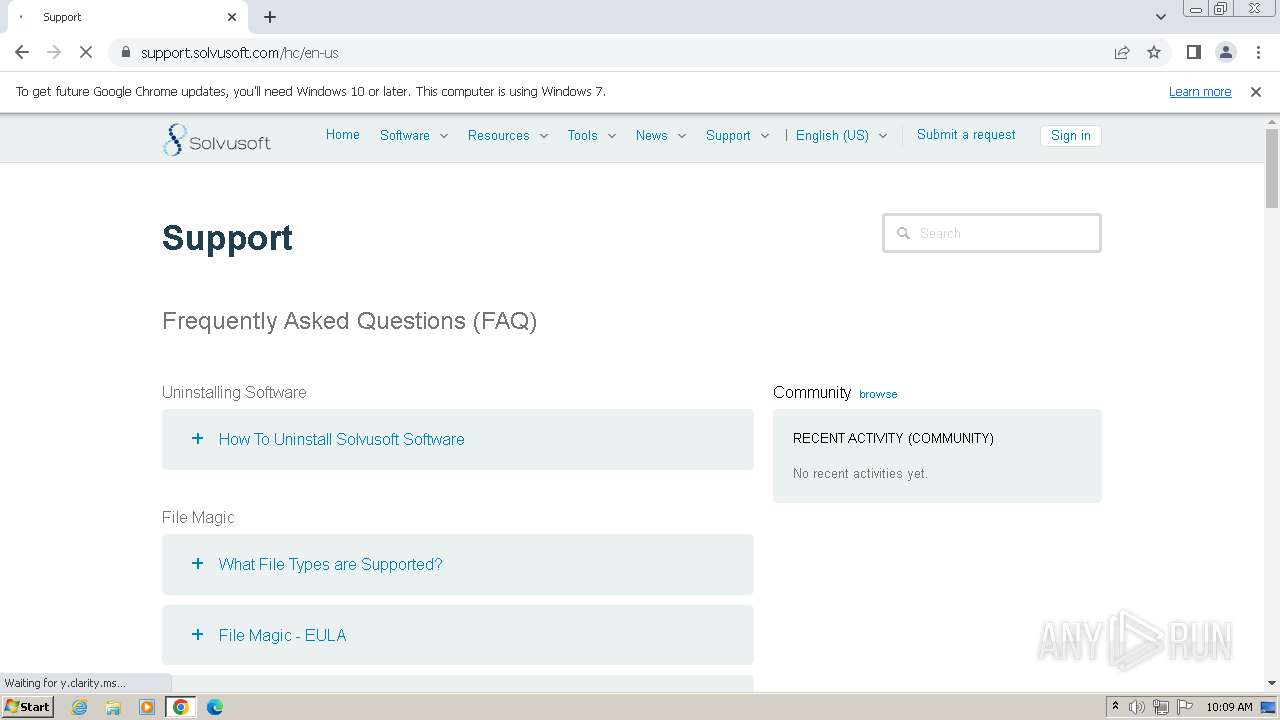Screen dimensions: 1280x720
Task: Stop loading the page with the X button
Action: click(x=86, y=52)
